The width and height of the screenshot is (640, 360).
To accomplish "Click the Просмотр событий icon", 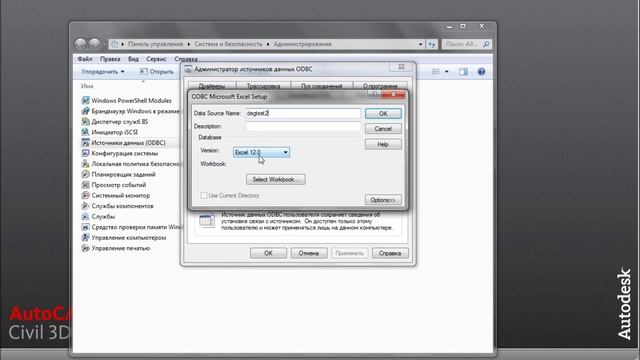I will point(85,185).
